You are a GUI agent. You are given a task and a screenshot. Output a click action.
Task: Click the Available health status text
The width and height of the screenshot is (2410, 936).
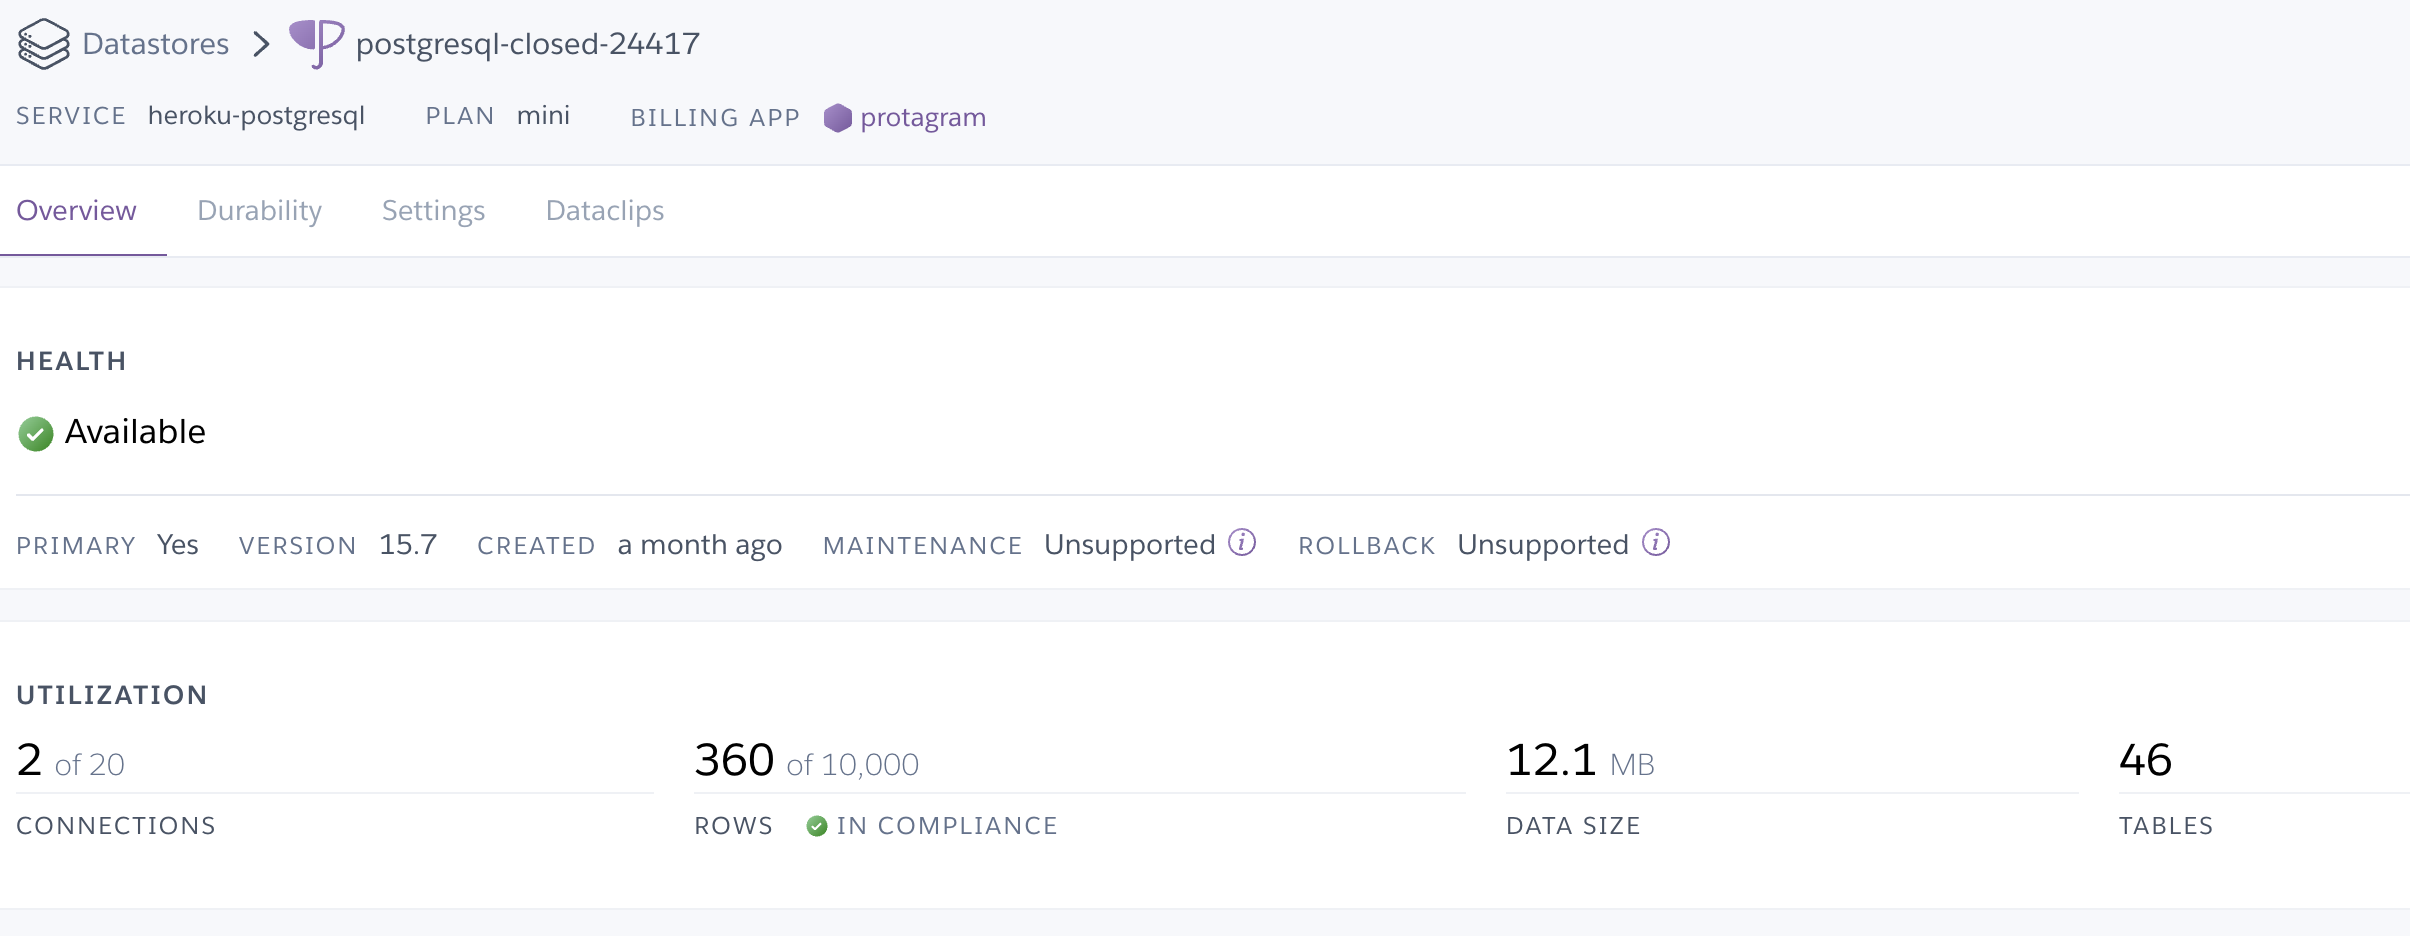[135, 432]
